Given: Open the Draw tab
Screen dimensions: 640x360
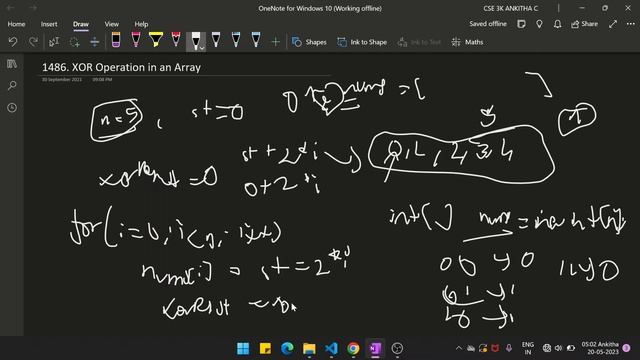Looking at the screenshot, I should (81, 24).
